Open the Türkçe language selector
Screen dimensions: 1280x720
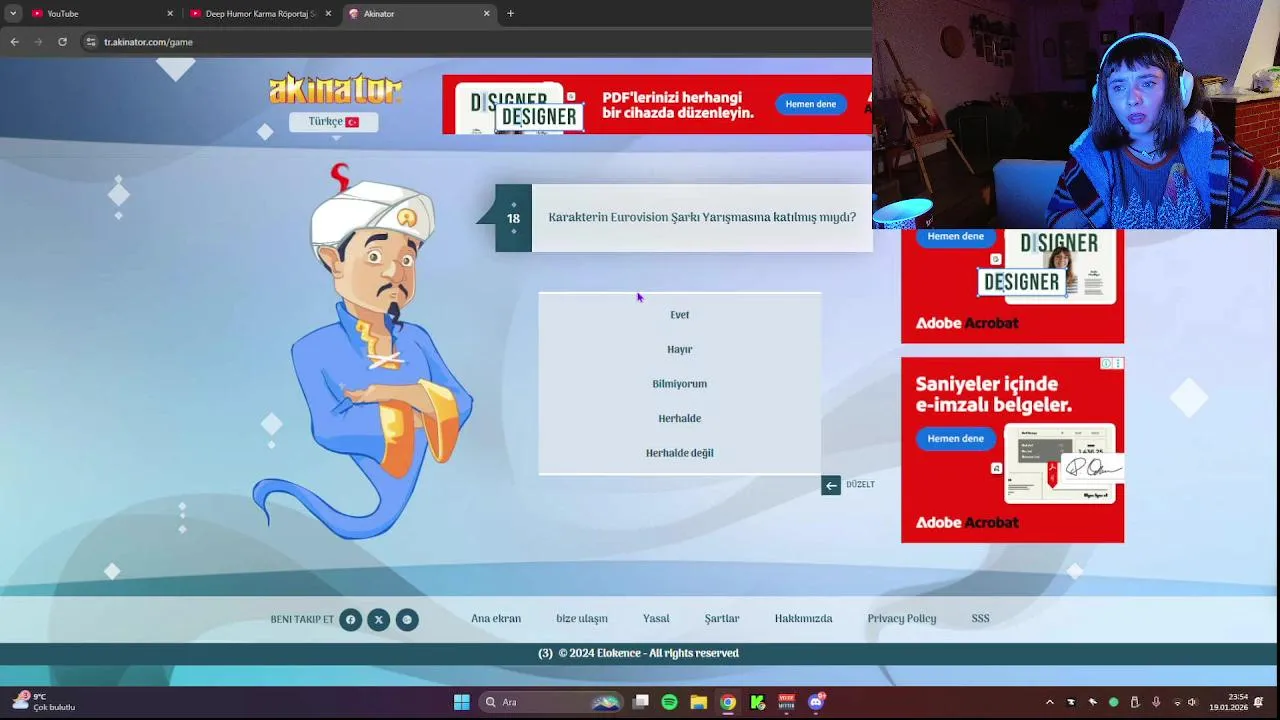[333, 121]
